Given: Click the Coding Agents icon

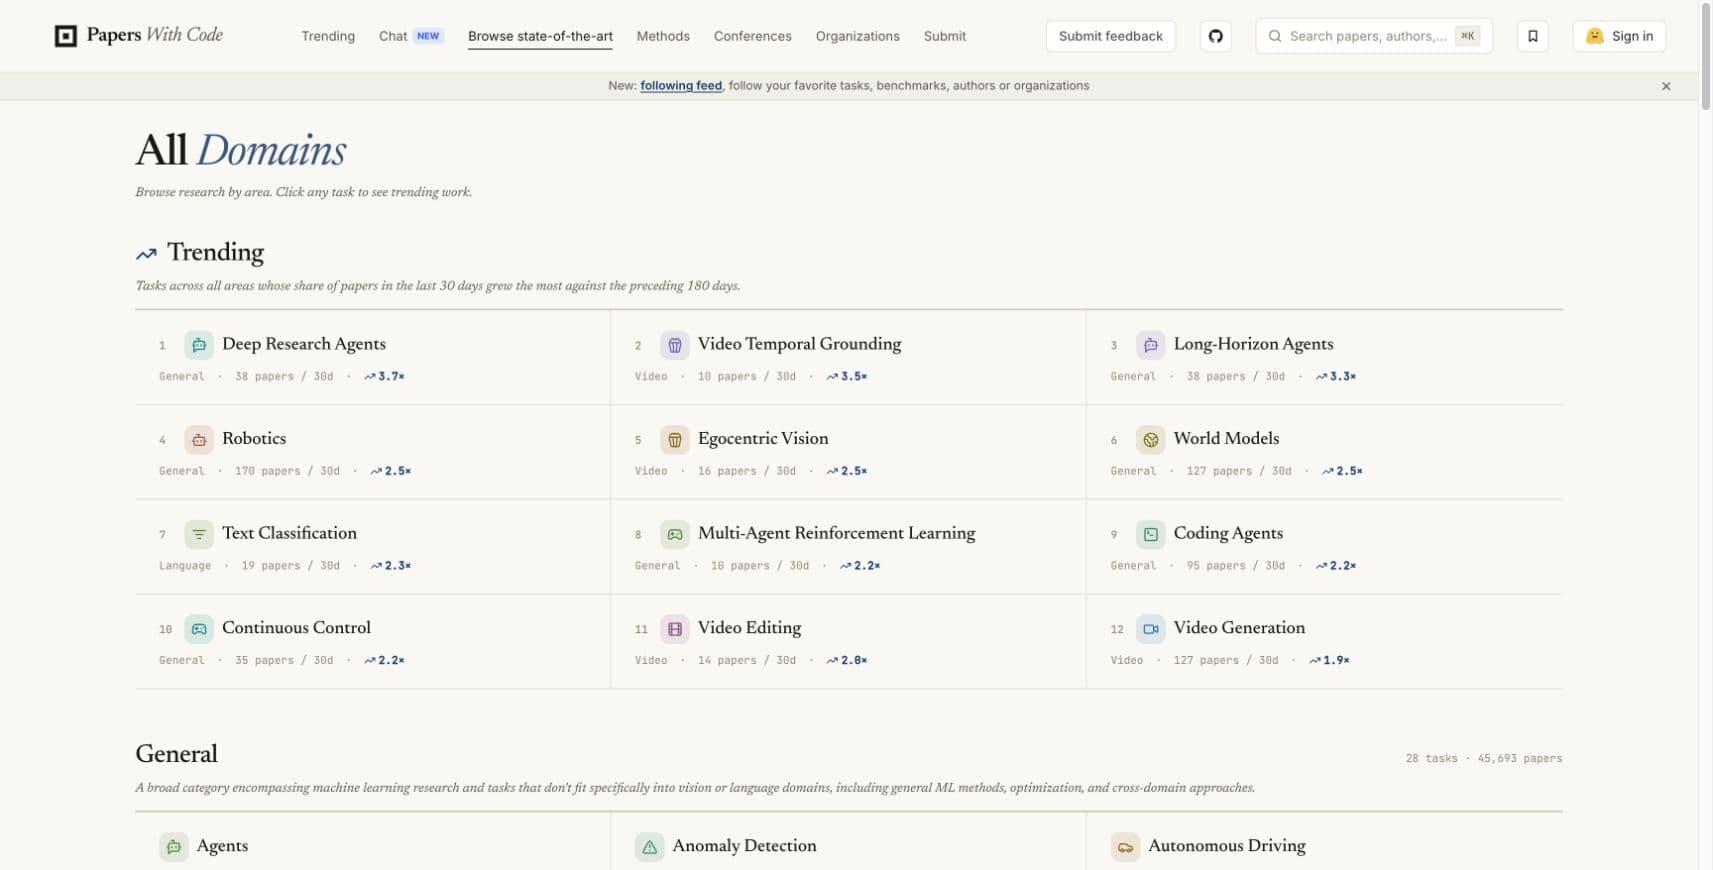Looking at the screenshot, I should tap(1151, 534).
